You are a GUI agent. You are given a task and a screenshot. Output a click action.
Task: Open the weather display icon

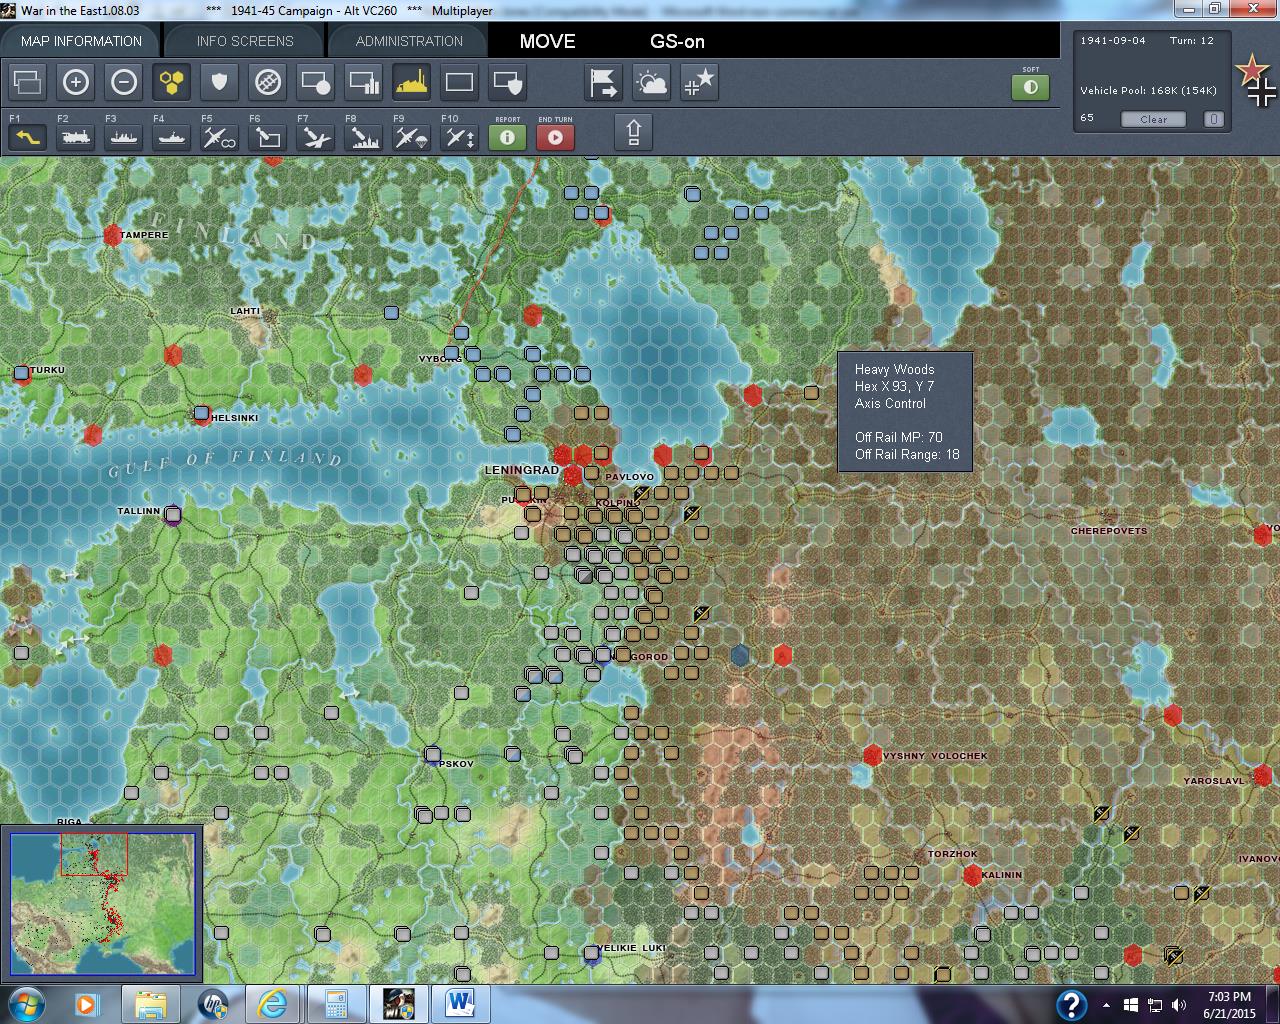pyautogui.click(x=652, y=82)
